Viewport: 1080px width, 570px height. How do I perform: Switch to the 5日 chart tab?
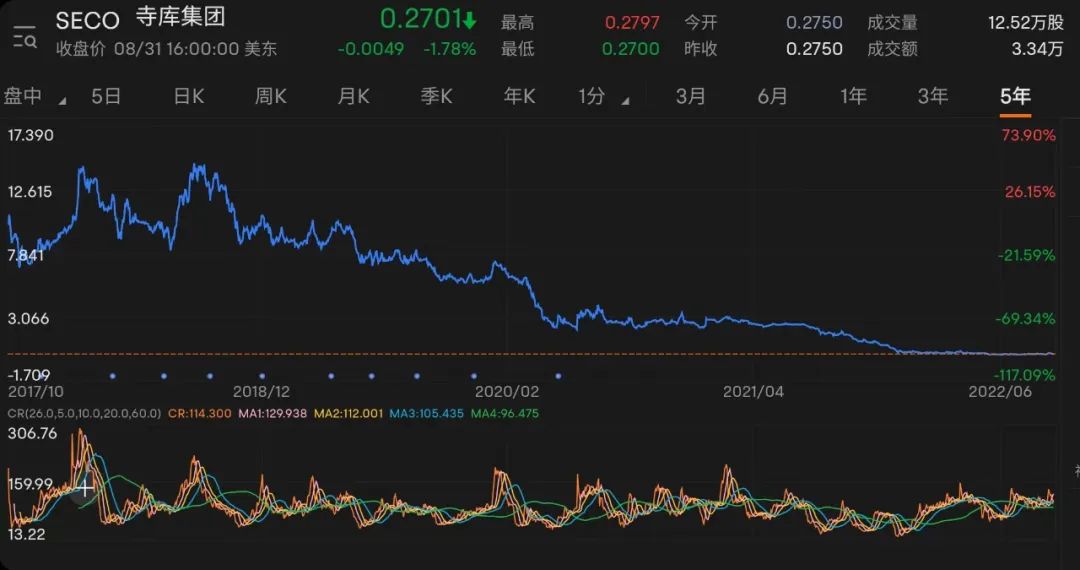tap(106, 96)
